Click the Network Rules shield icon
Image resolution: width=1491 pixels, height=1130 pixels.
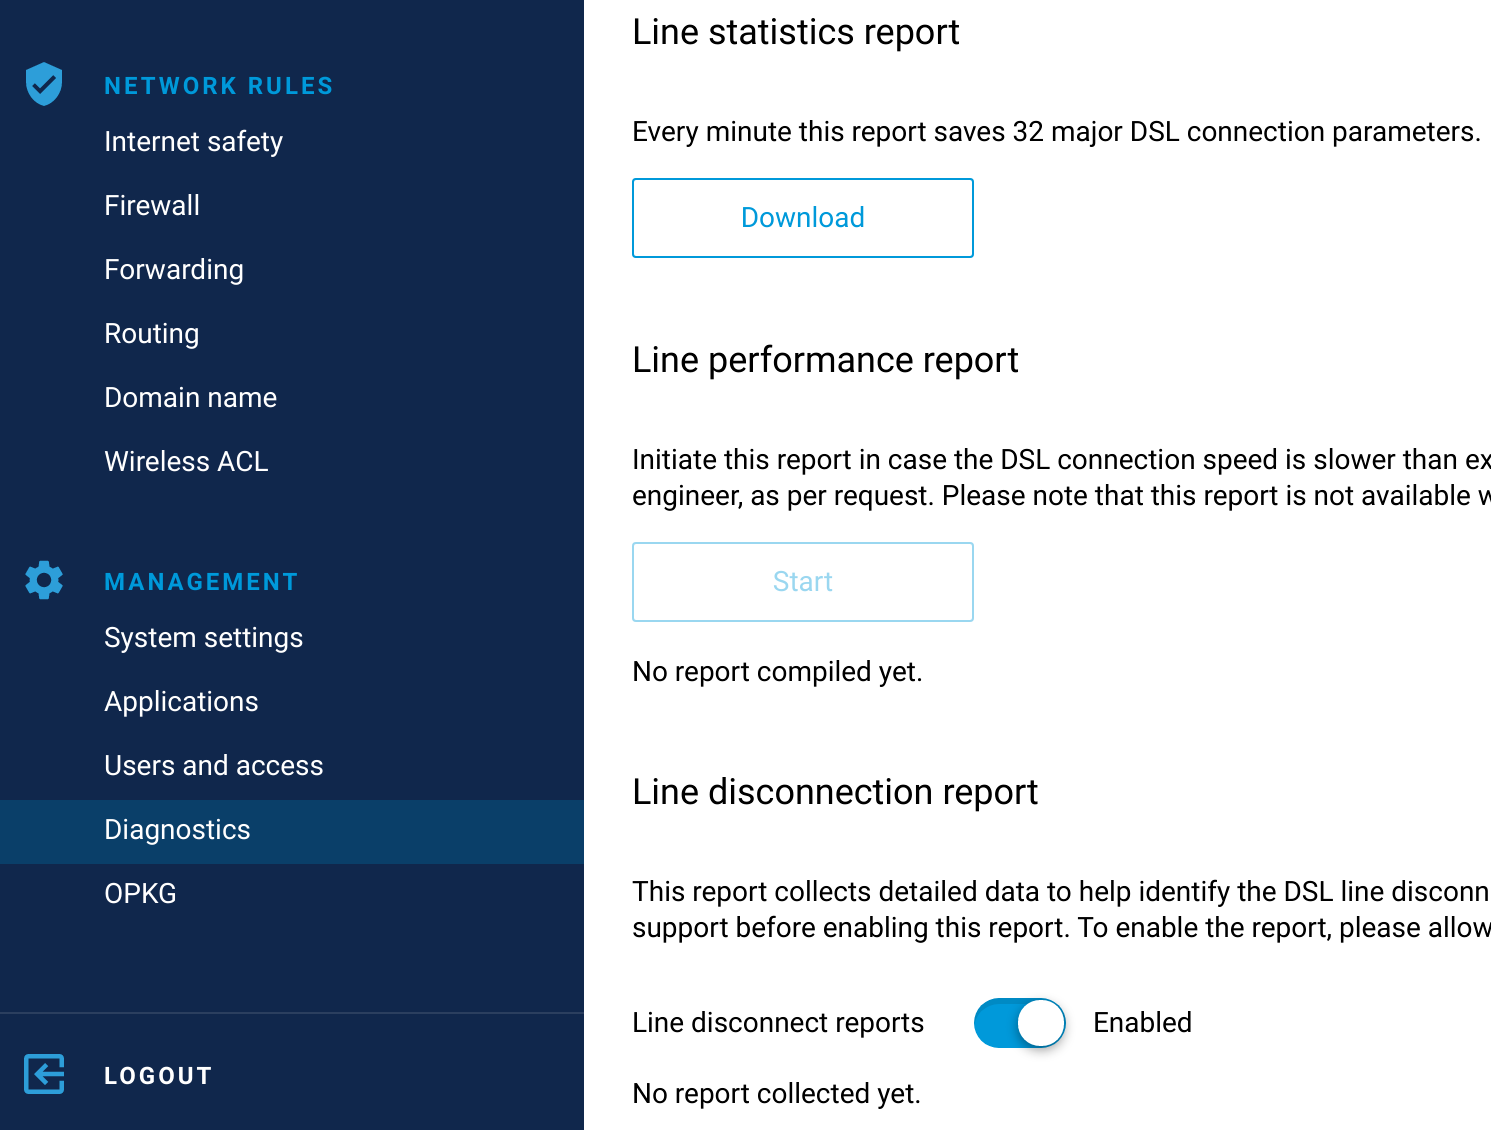44,84
